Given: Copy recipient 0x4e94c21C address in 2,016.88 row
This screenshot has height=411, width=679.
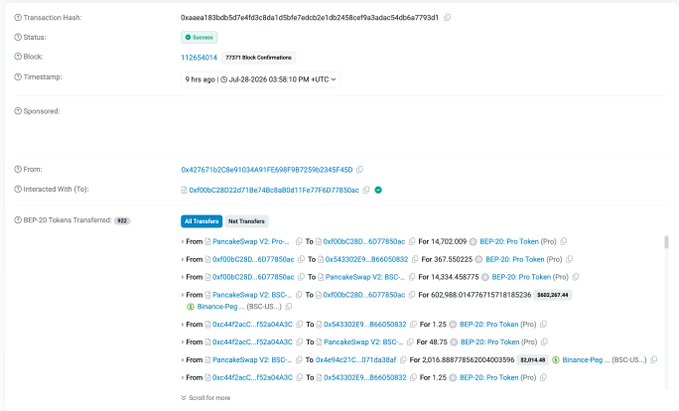Looking at the screenshot, I should [x=403, y=360].
